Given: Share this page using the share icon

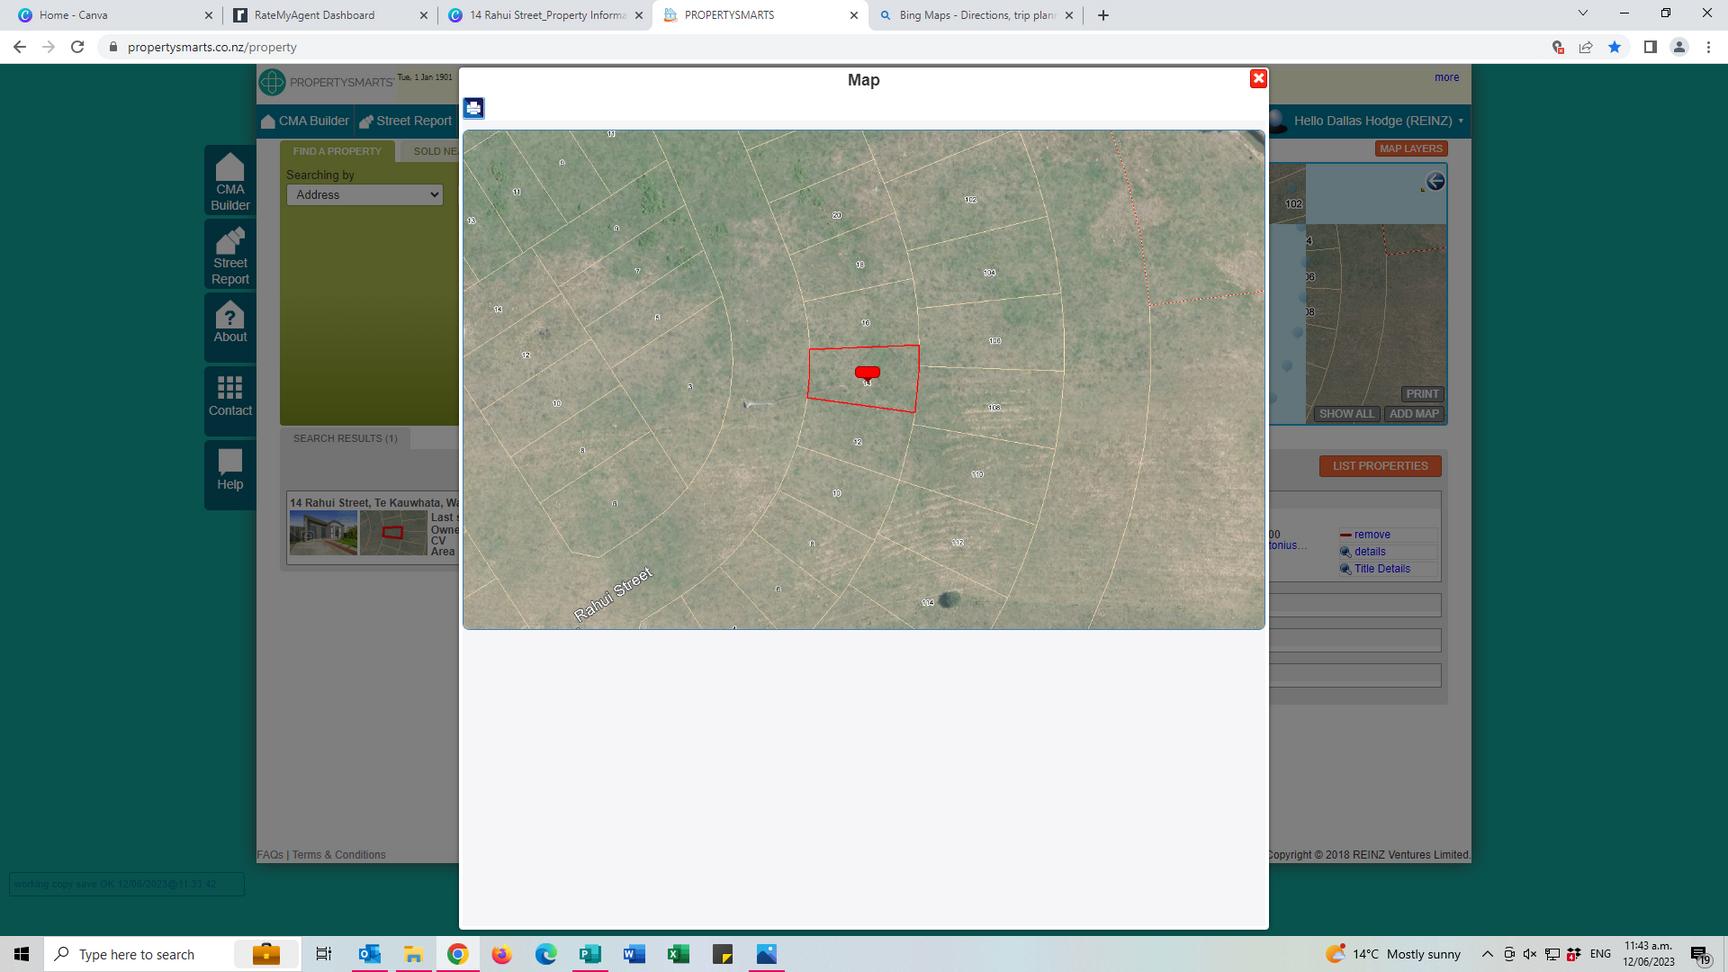Looking at the screenshot, I should [1586, 47].
